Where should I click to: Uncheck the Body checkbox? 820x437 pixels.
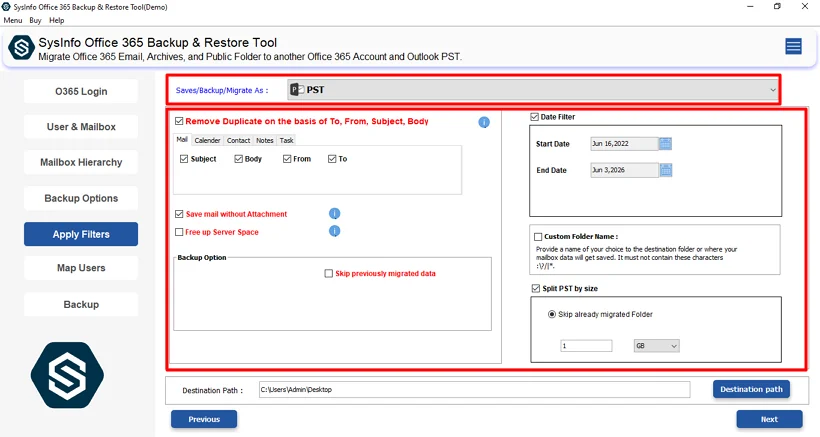[x=238, y=159]
